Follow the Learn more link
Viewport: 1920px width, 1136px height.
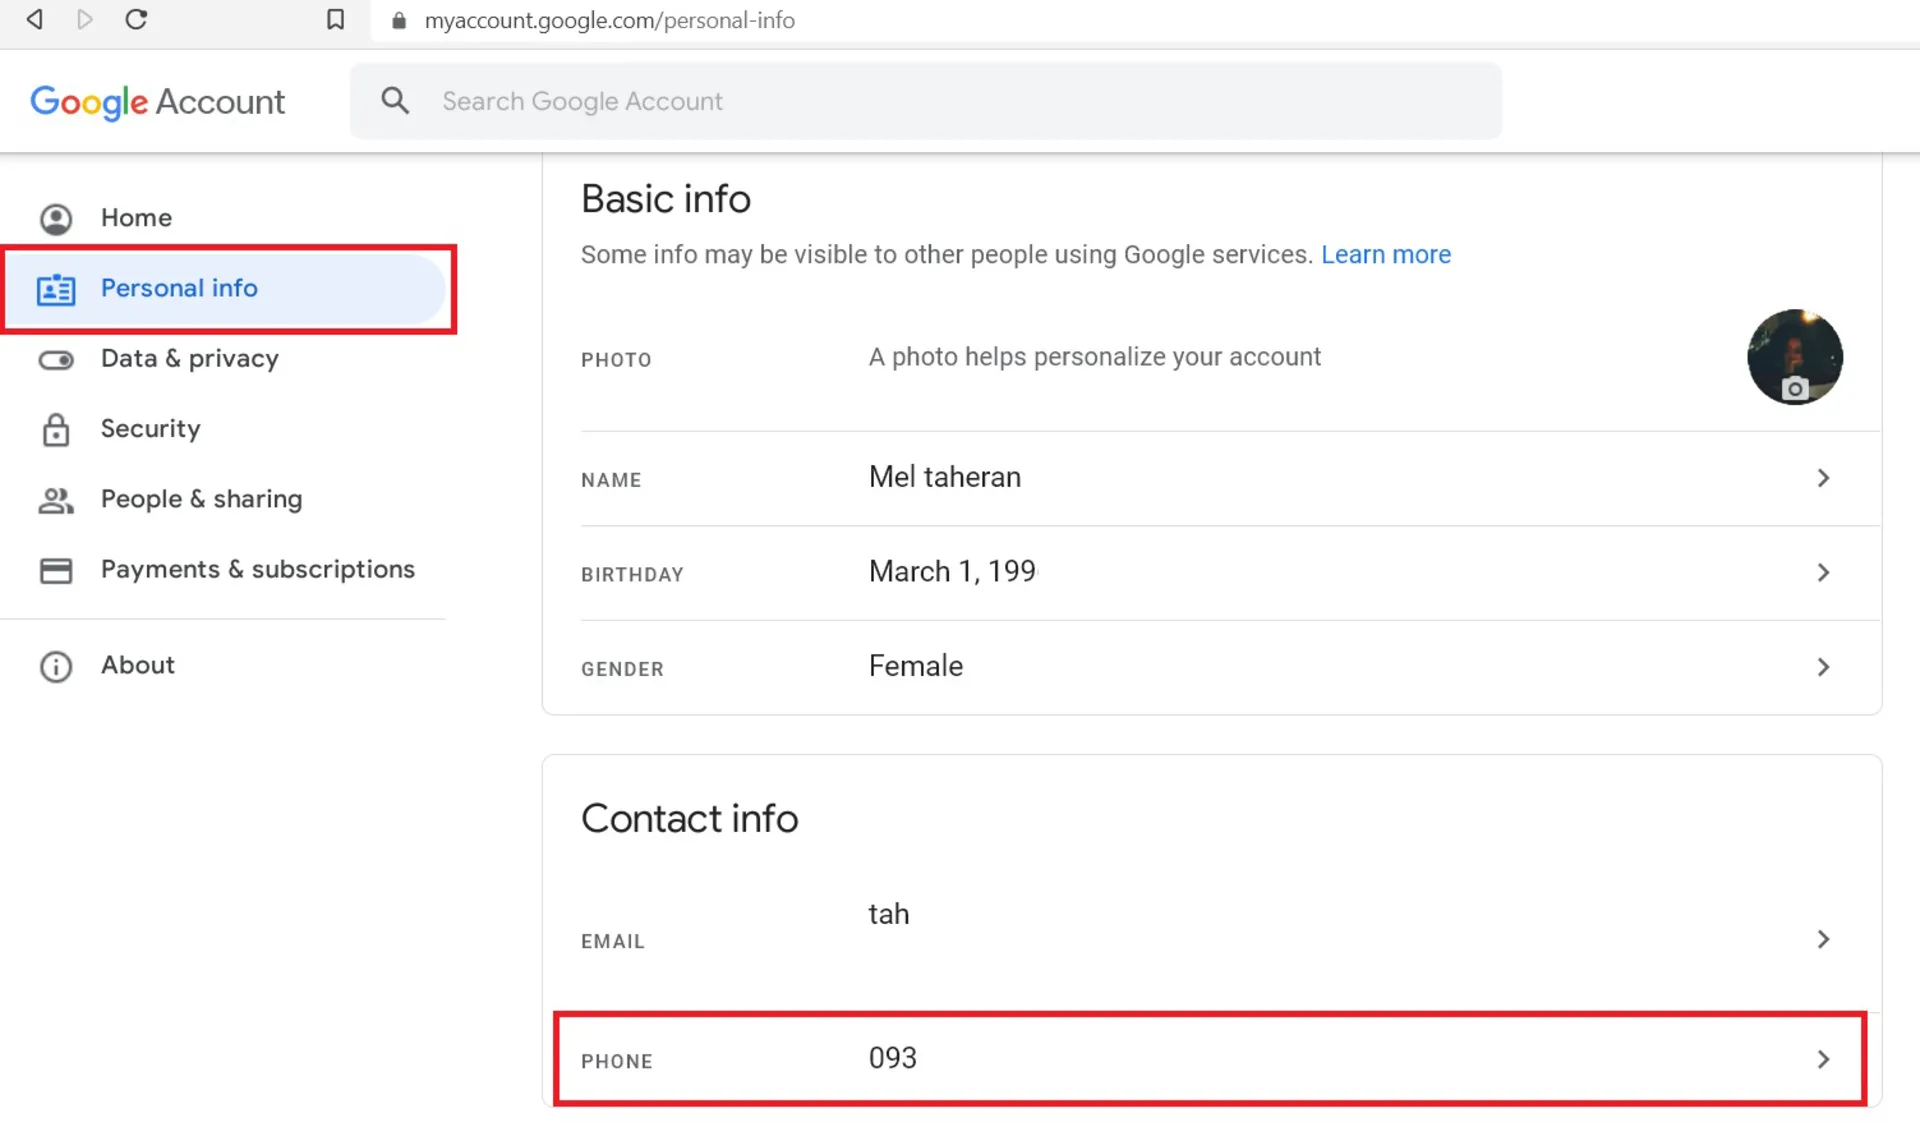coord(1385,254)
